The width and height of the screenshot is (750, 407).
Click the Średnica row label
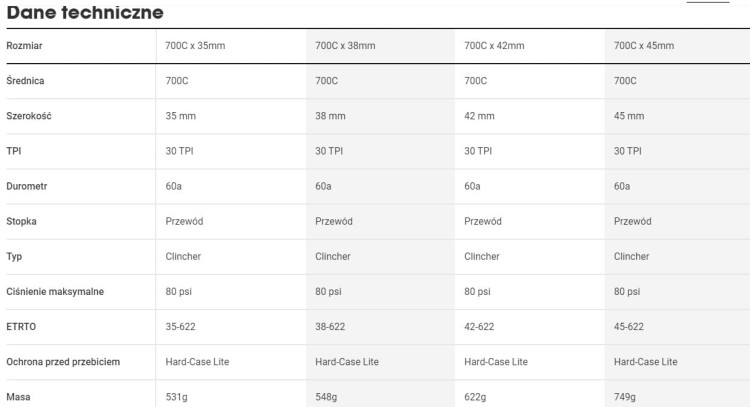pos(25,81)
